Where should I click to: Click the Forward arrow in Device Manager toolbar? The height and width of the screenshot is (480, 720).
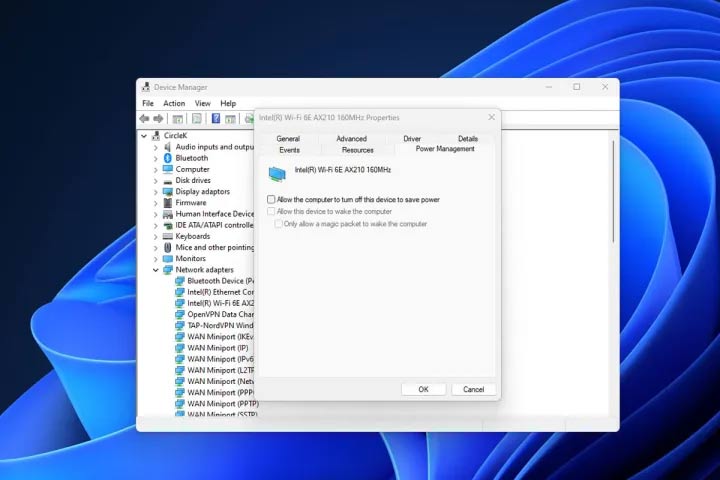tap(158, 118)
